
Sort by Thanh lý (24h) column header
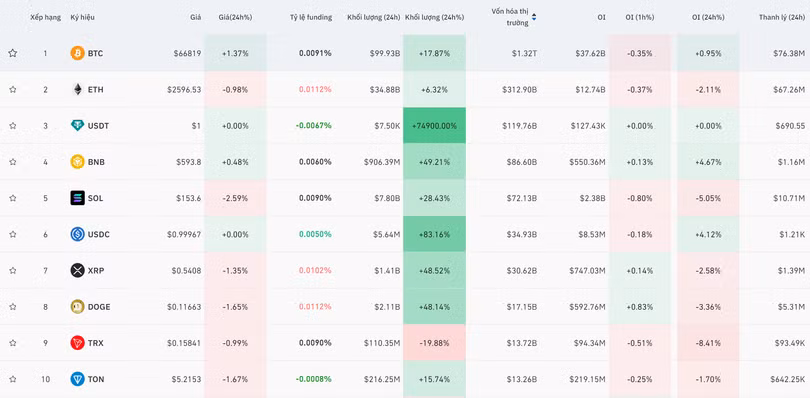click(782, 17)
